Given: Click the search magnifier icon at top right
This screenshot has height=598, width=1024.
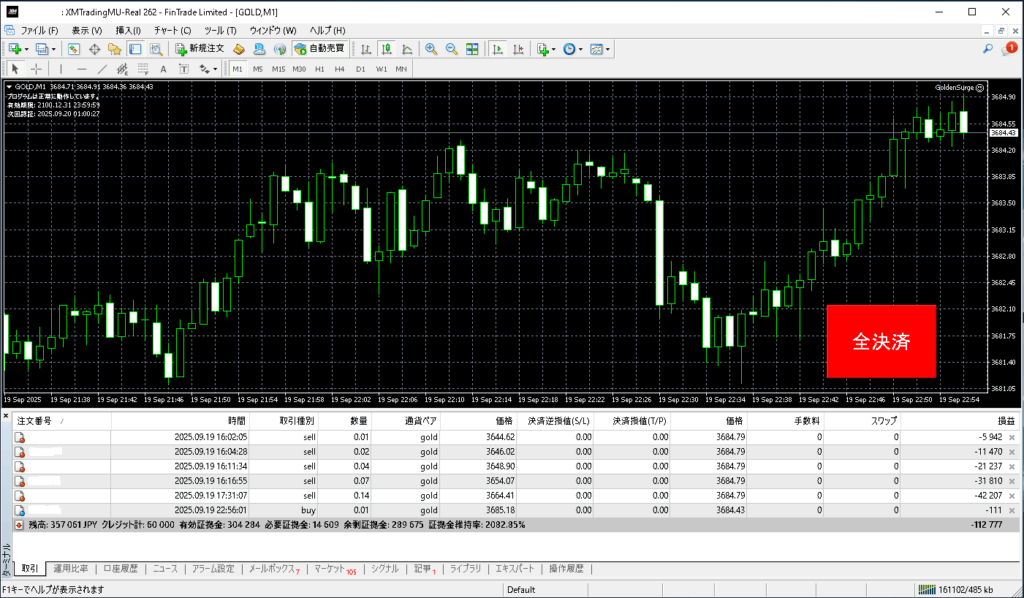Looking at the screenshot, I should point(988,48).
